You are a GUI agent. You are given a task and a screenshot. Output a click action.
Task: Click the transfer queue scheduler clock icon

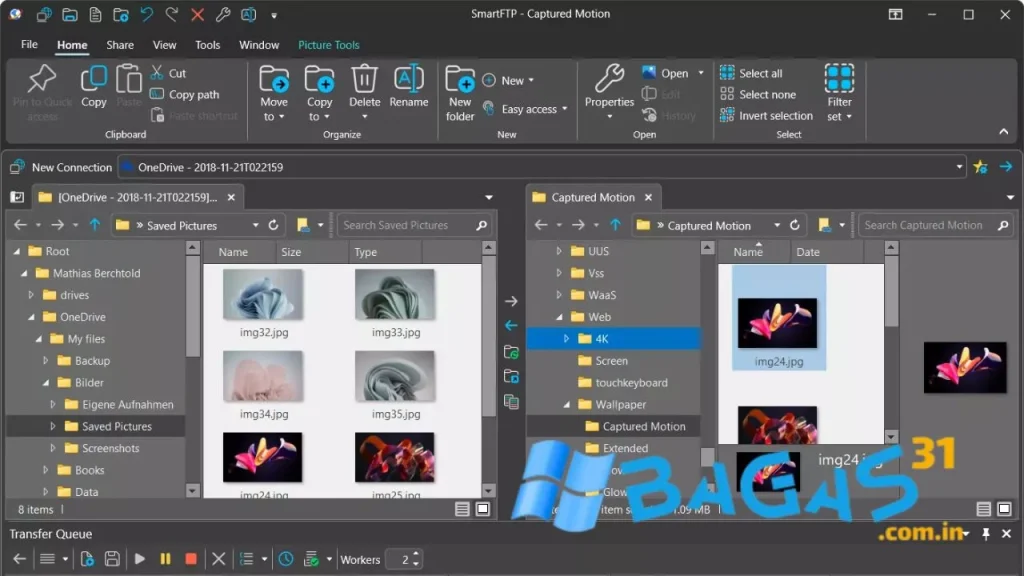tap(285, 559)
